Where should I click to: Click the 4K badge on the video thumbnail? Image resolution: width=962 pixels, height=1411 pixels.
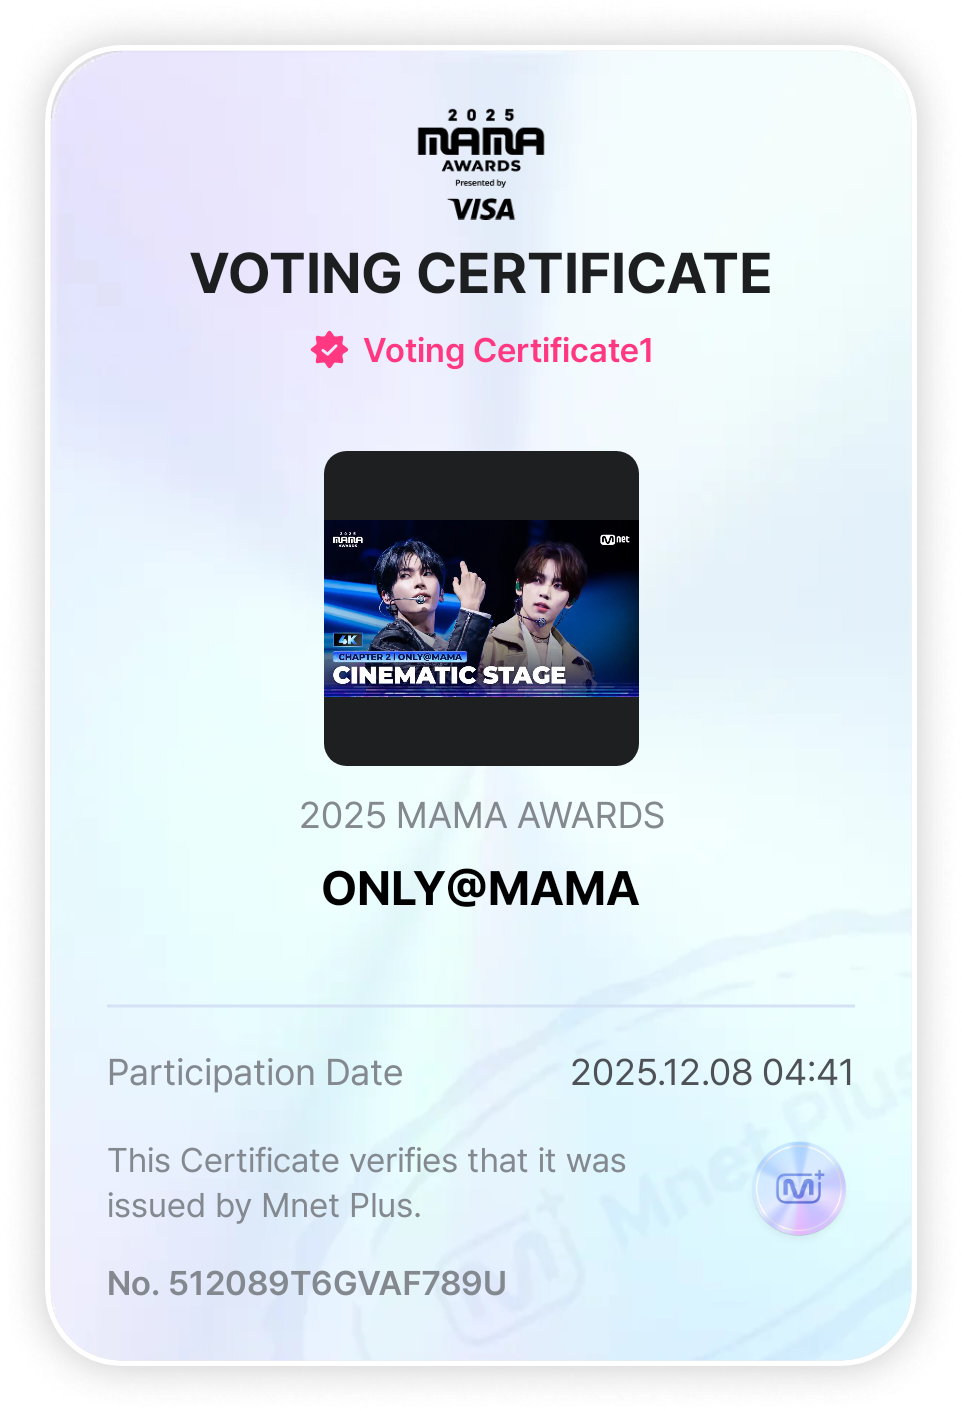(x=347, y=640)
